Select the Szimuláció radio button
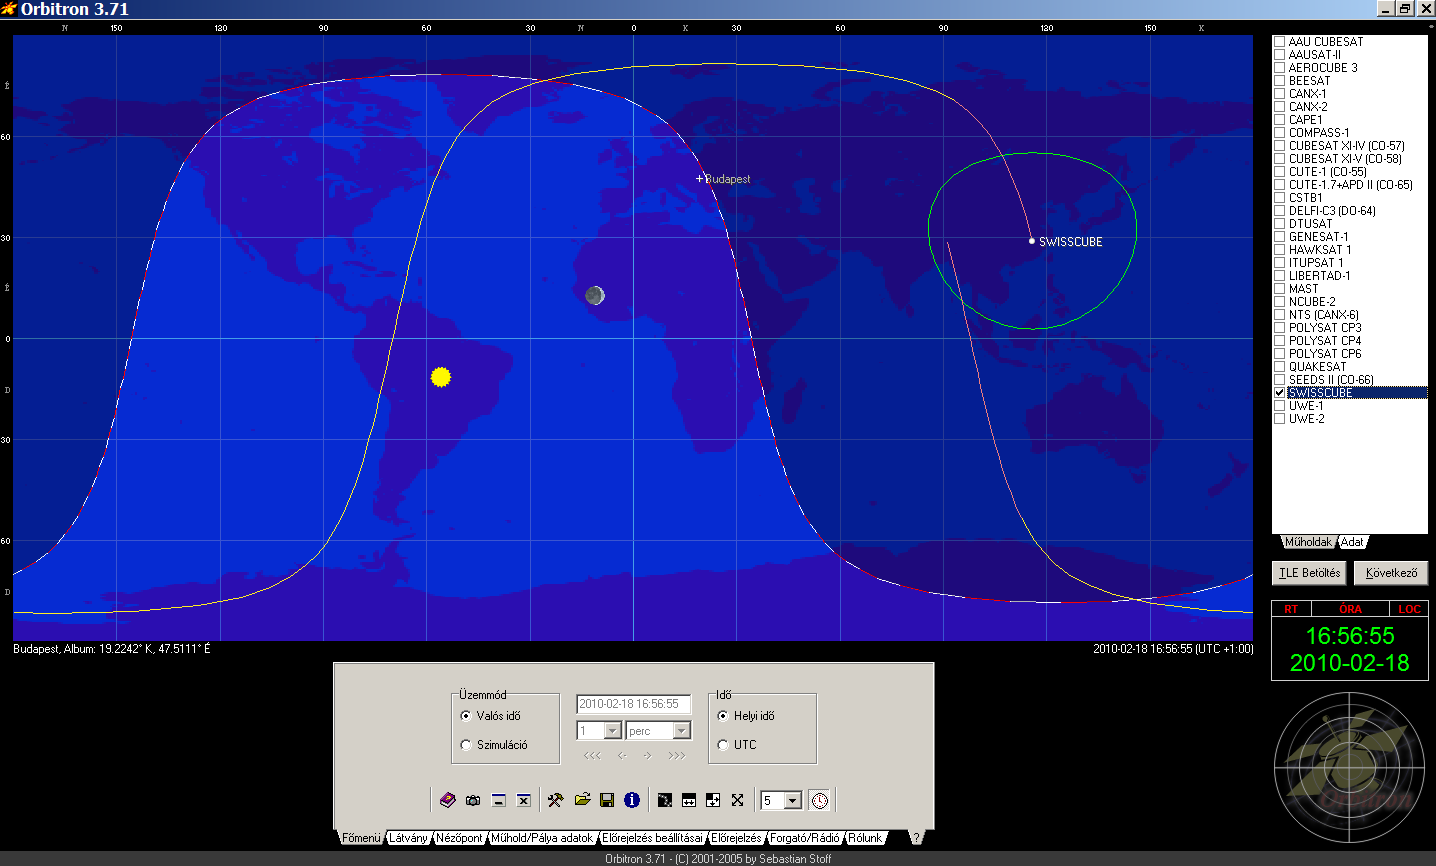Viewport: 1436px width, 866px height. click(466, 745)
